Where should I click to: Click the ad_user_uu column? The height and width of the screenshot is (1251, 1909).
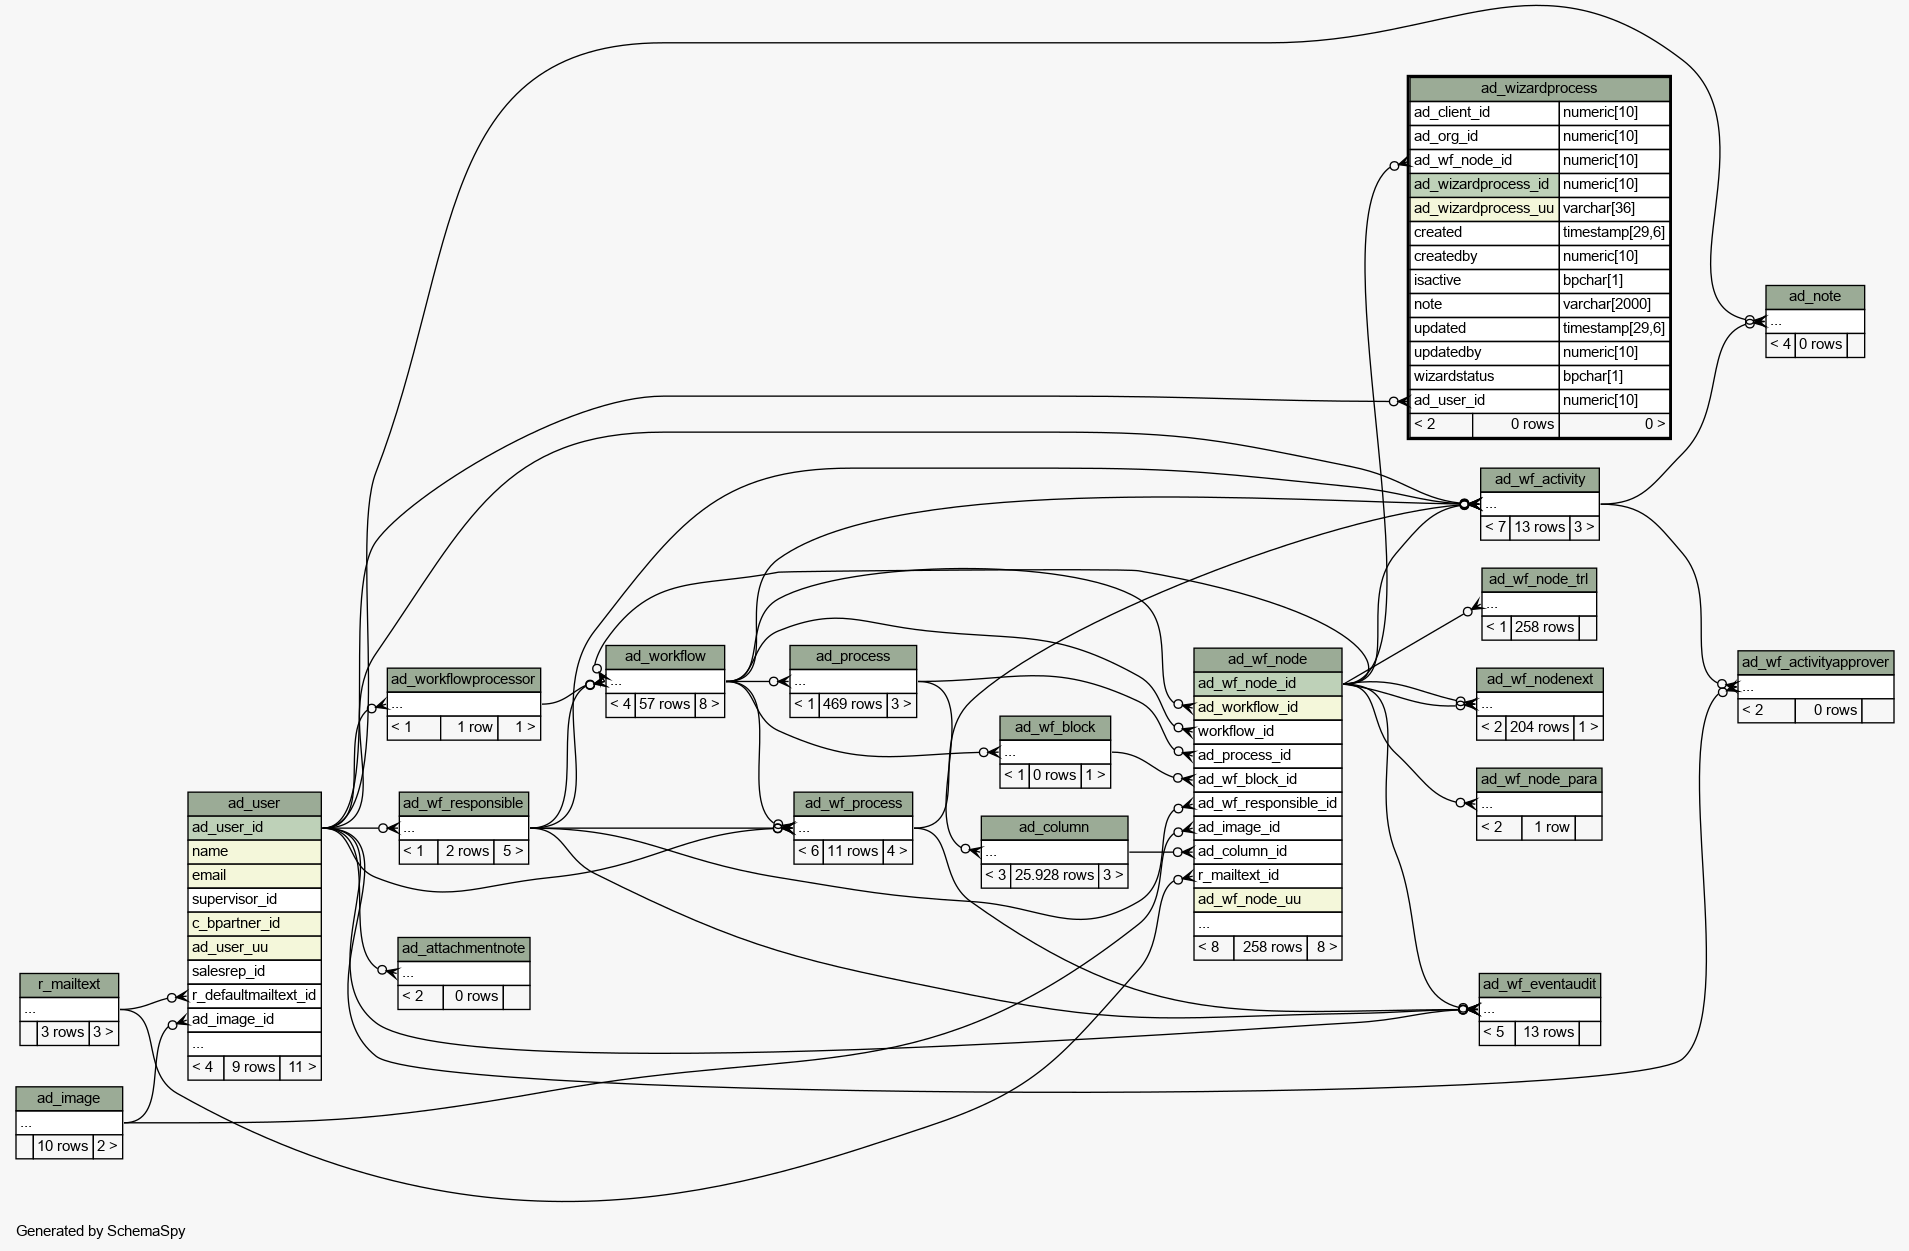254,948
